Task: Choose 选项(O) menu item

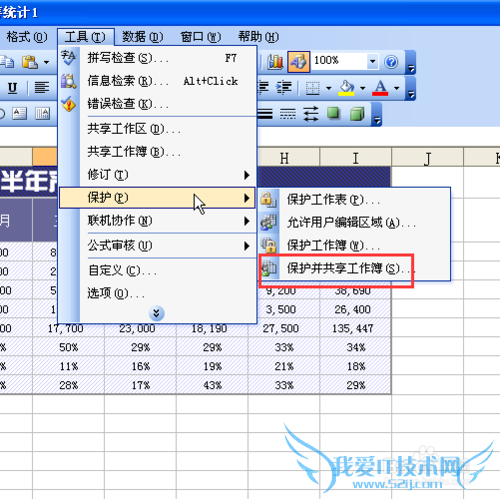Action: coord(157,293)
